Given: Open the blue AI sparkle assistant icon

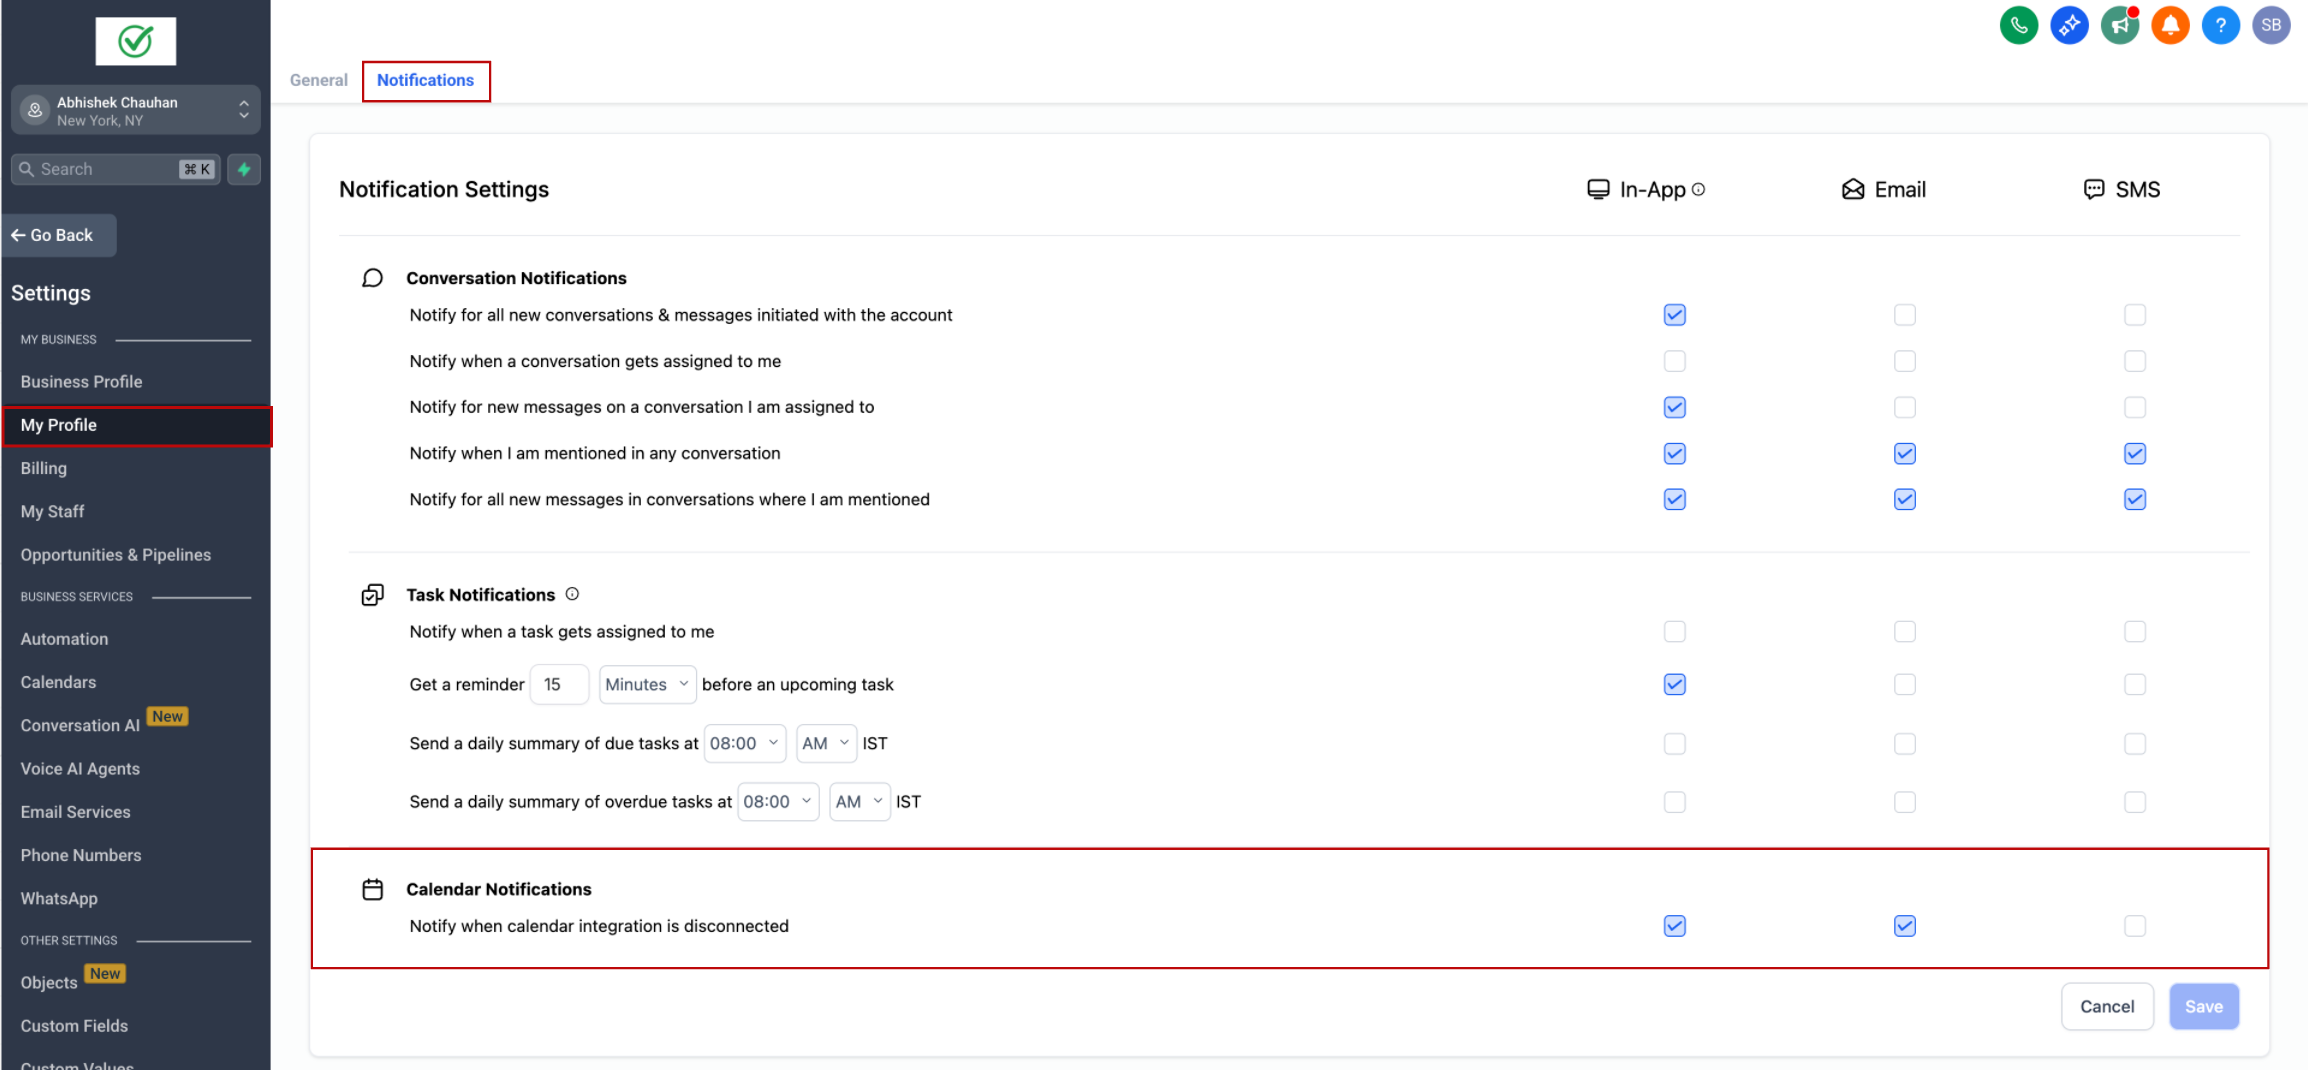Looking at the screenshot, I should coord(2069,25).
